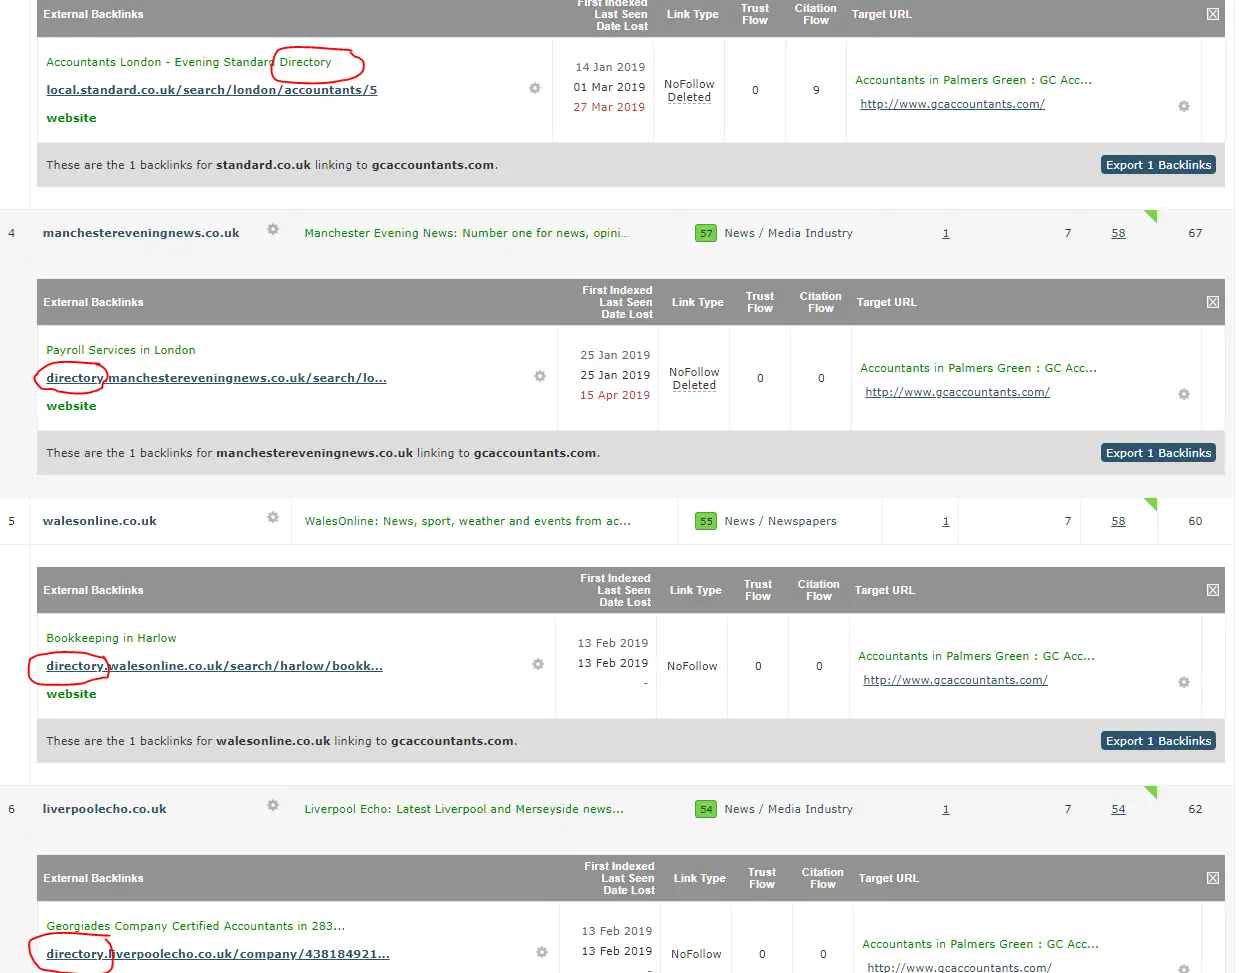Open directory.liverpoolecho.co.uk company link
This screenshot has height=973, width=1239.
(x=218, y=954)
